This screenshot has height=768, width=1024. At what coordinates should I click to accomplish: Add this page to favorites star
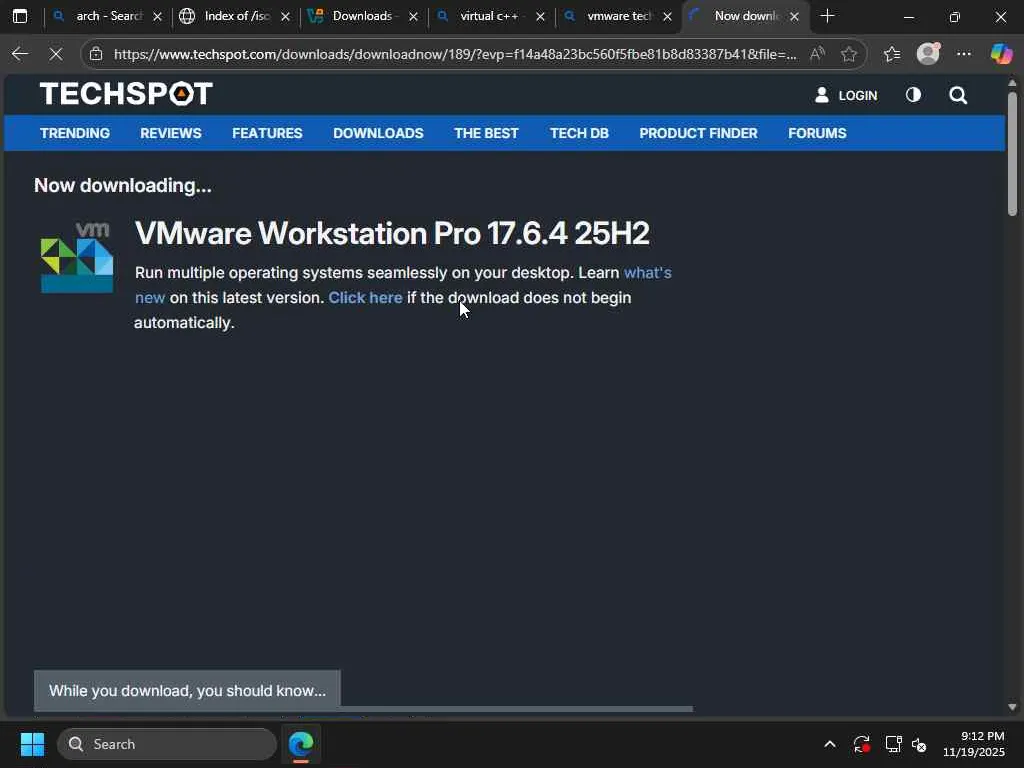[x=849, y=54]
